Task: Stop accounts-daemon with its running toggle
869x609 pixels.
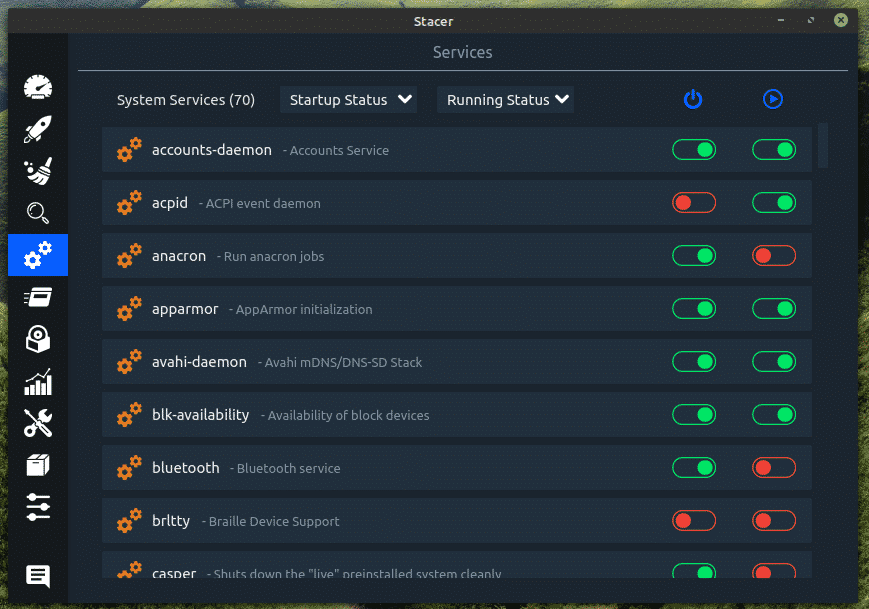Action: (774, 150)
